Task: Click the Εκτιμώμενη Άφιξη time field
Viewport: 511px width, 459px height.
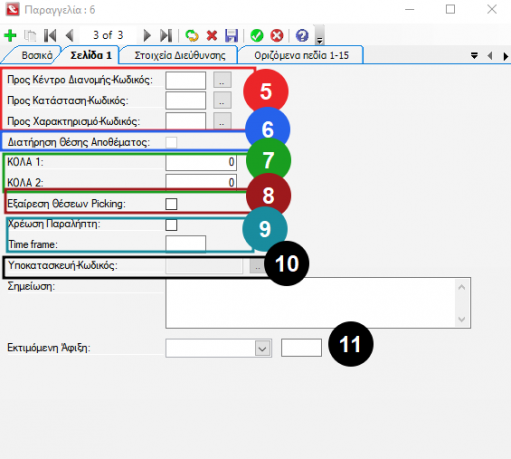Action: 301,348
